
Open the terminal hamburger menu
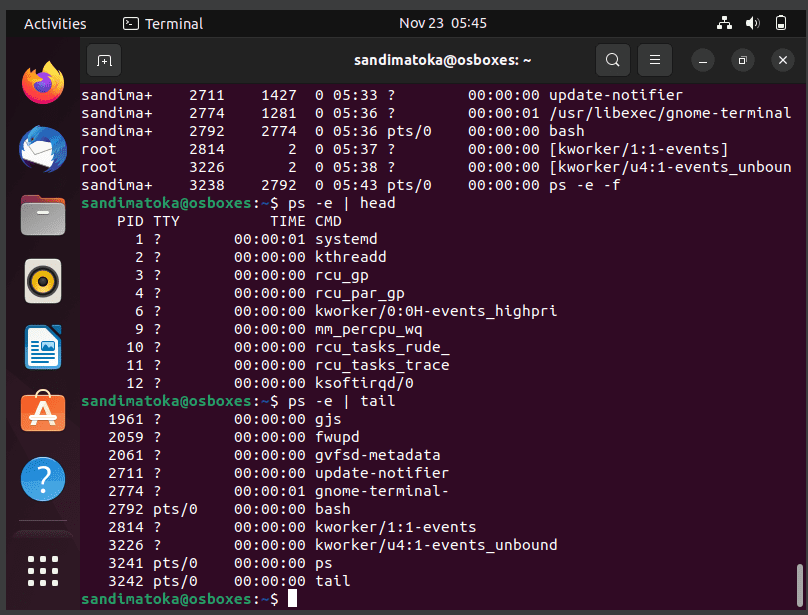click(x=654, y=60)
